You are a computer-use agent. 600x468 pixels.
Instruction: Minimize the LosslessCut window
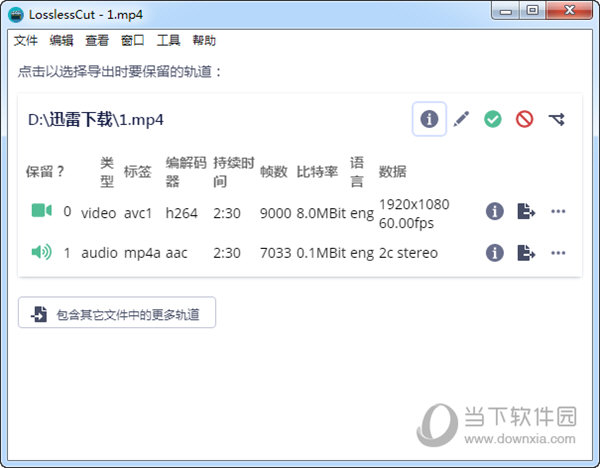click(x=505, y=11)
